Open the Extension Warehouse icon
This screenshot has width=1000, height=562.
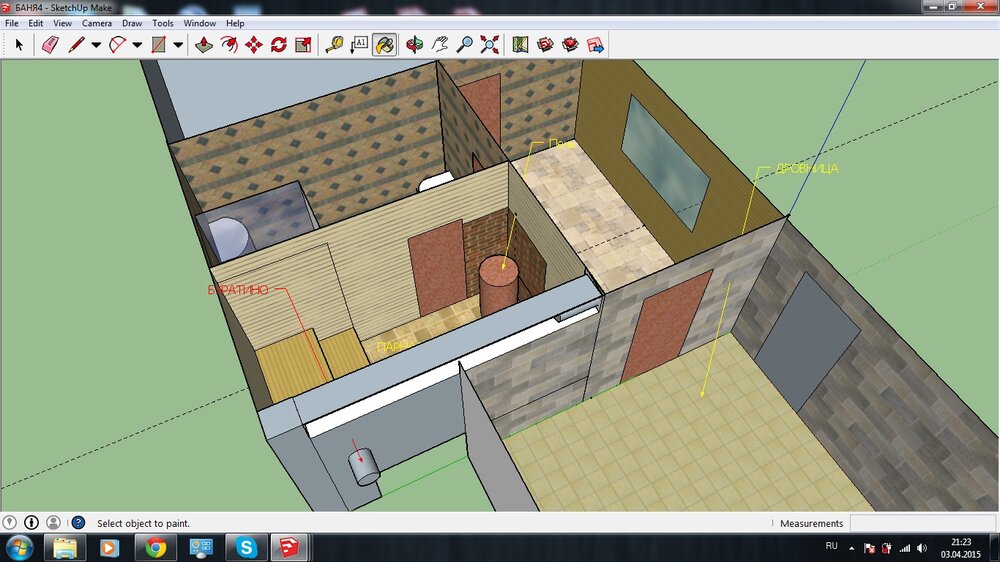click(x=570, y=45)
